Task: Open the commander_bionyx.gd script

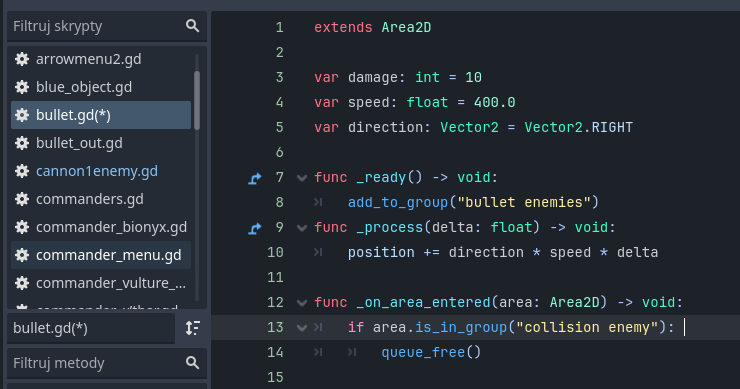Action: (101, 227)
